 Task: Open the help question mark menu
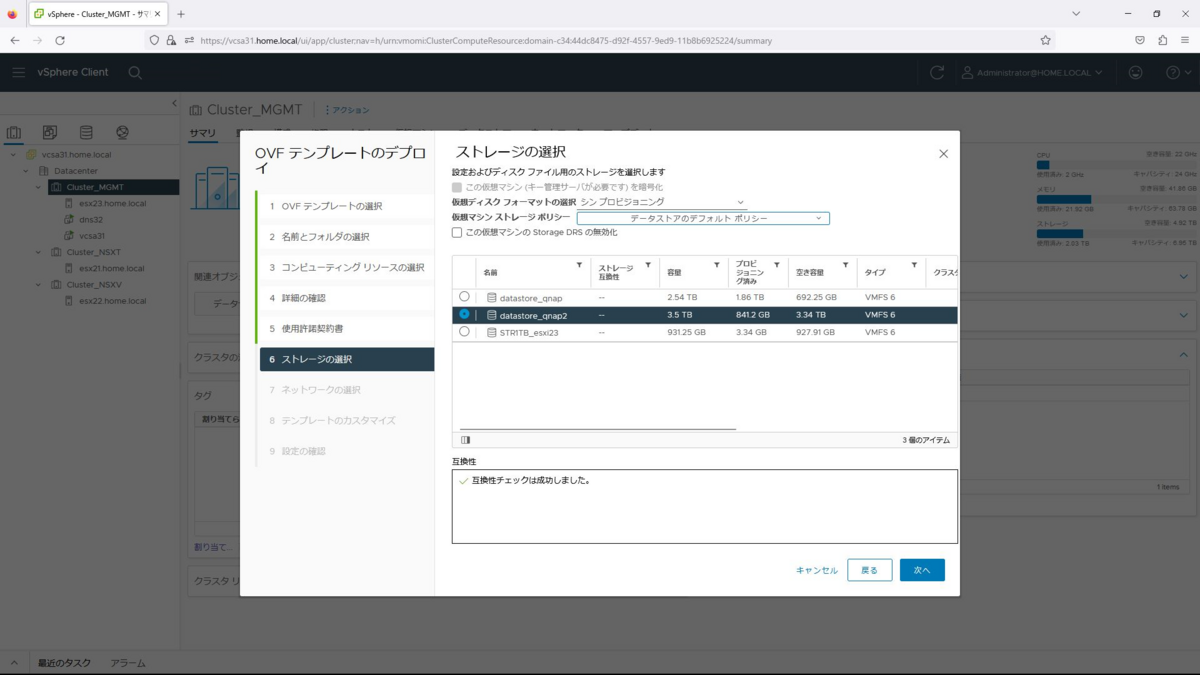[x=1177, y=72]
